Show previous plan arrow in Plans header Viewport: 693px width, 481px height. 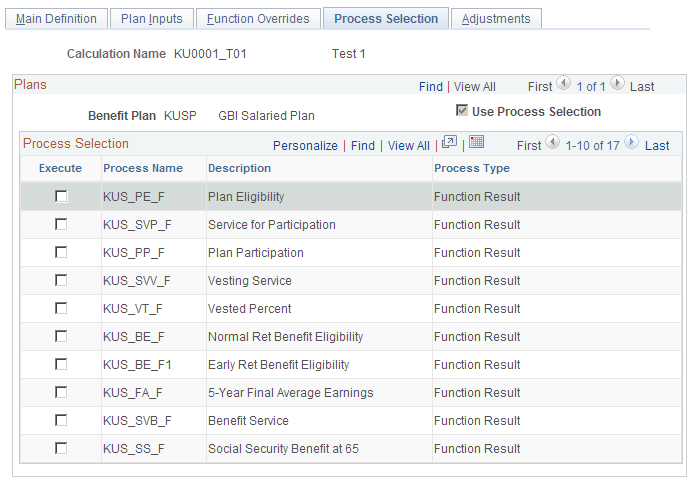(x=564, y=84)
